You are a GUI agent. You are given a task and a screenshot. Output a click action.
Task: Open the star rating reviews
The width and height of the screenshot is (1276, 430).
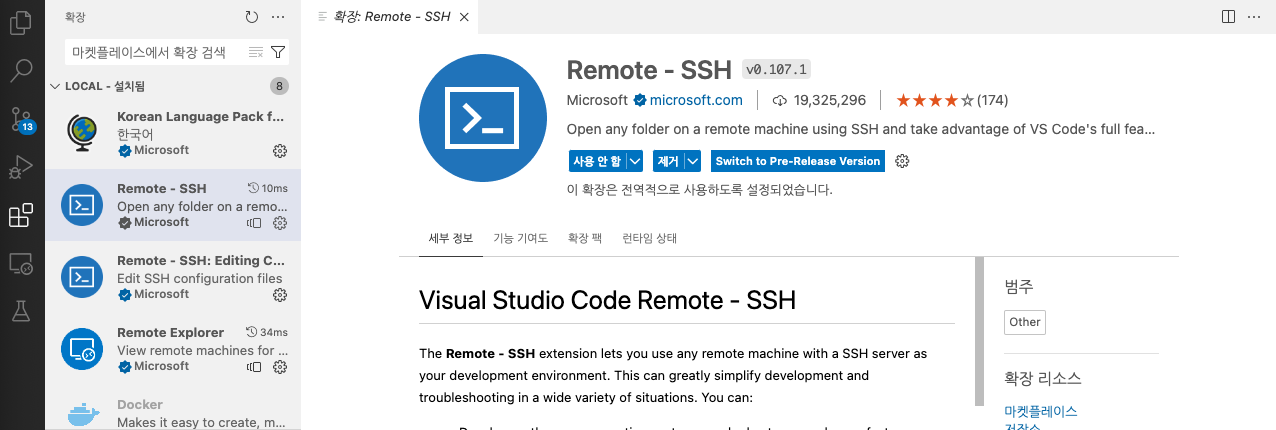(x=952, y=100)
